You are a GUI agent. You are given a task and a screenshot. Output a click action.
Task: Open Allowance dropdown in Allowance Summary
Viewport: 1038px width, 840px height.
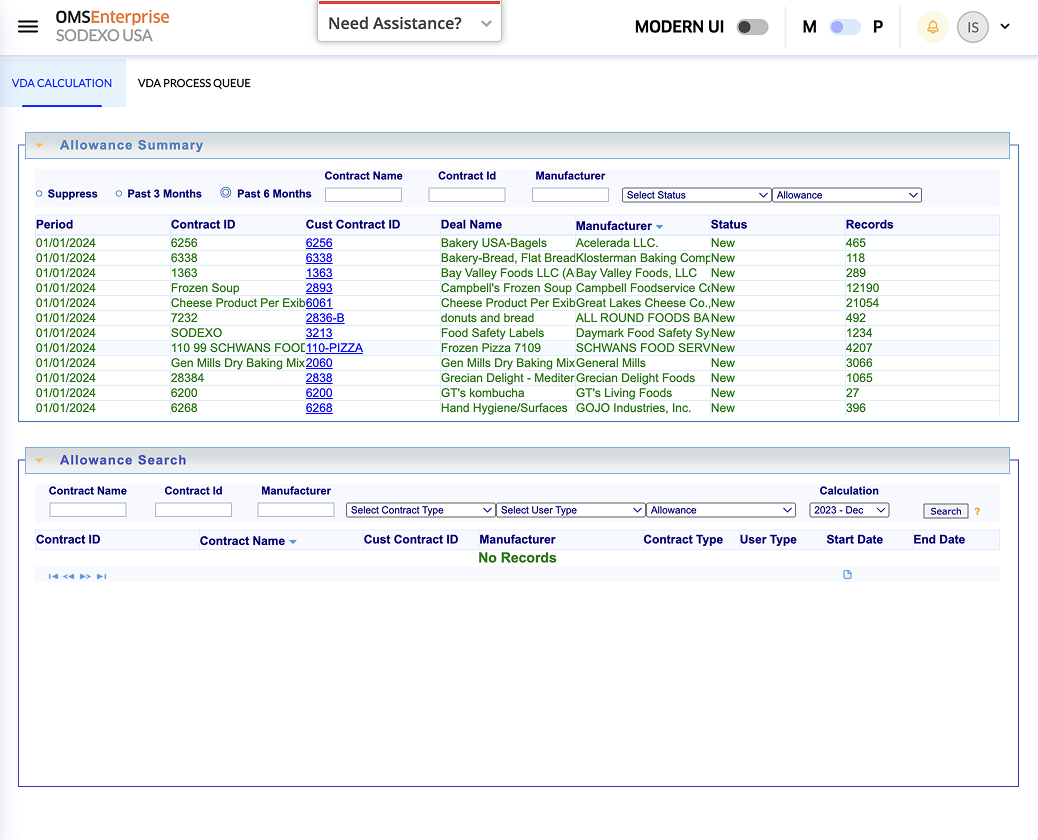click(847, 195)
